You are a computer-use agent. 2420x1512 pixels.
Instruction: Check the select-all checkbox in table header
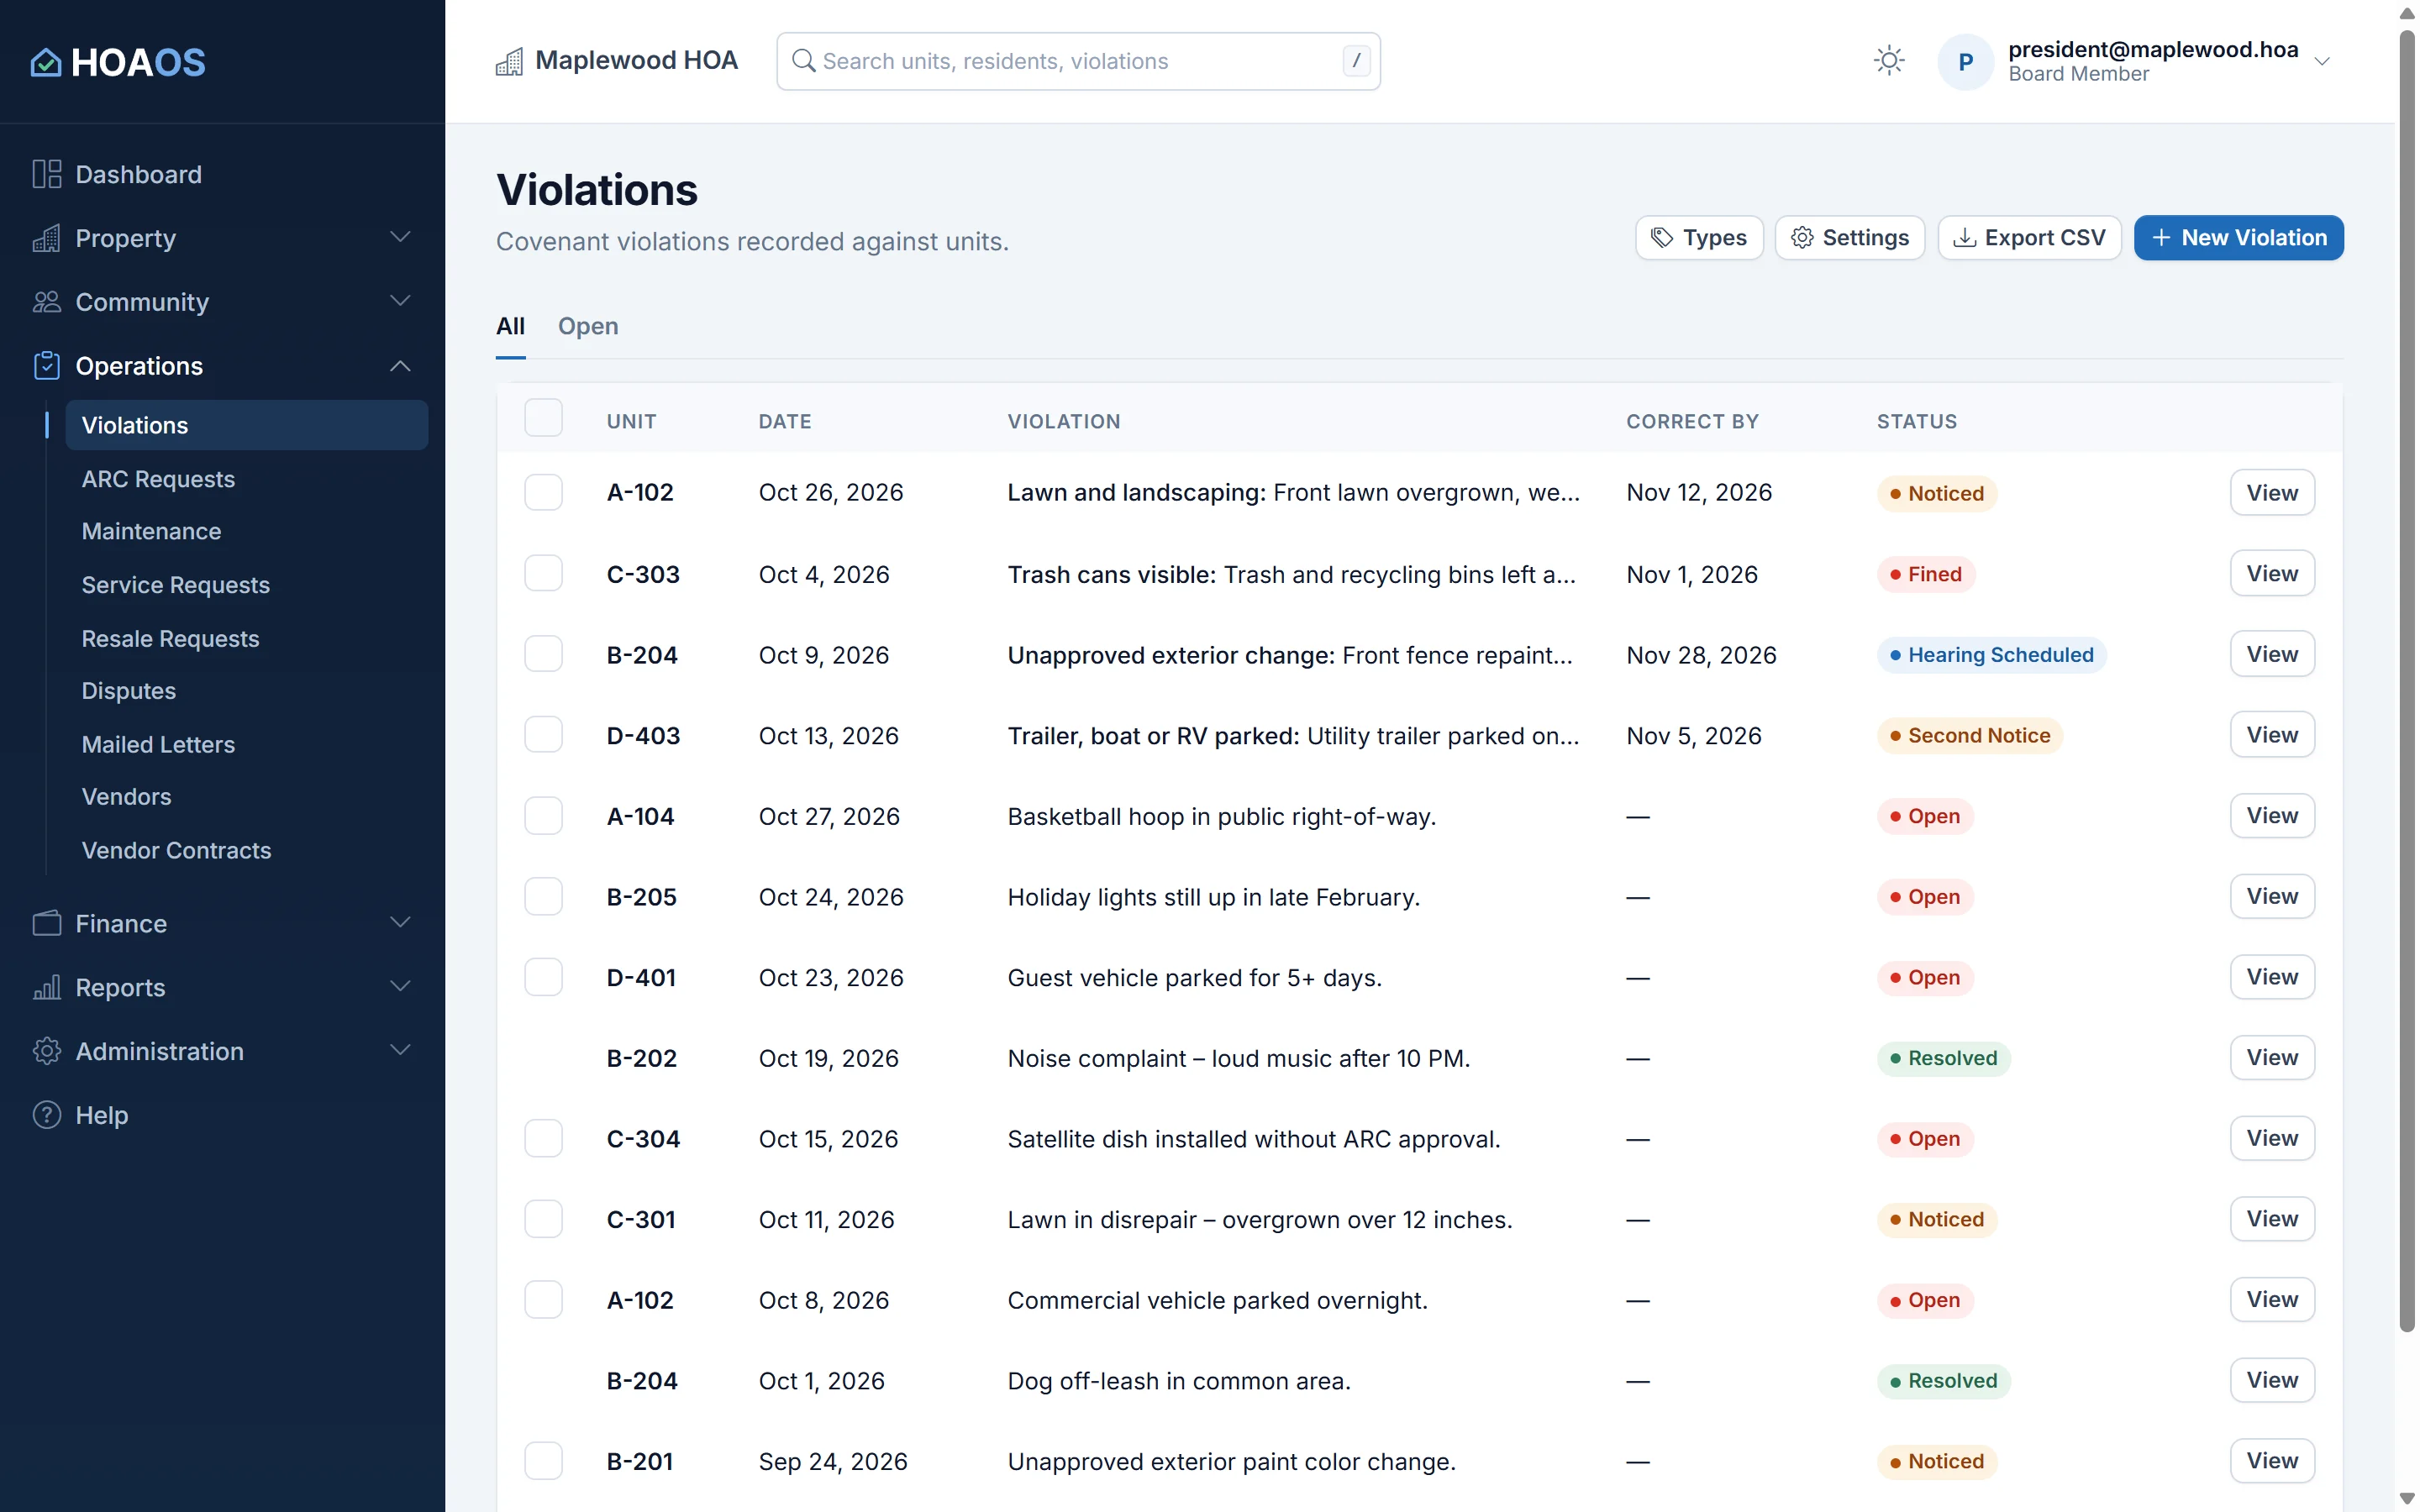(x=543, y=418)
